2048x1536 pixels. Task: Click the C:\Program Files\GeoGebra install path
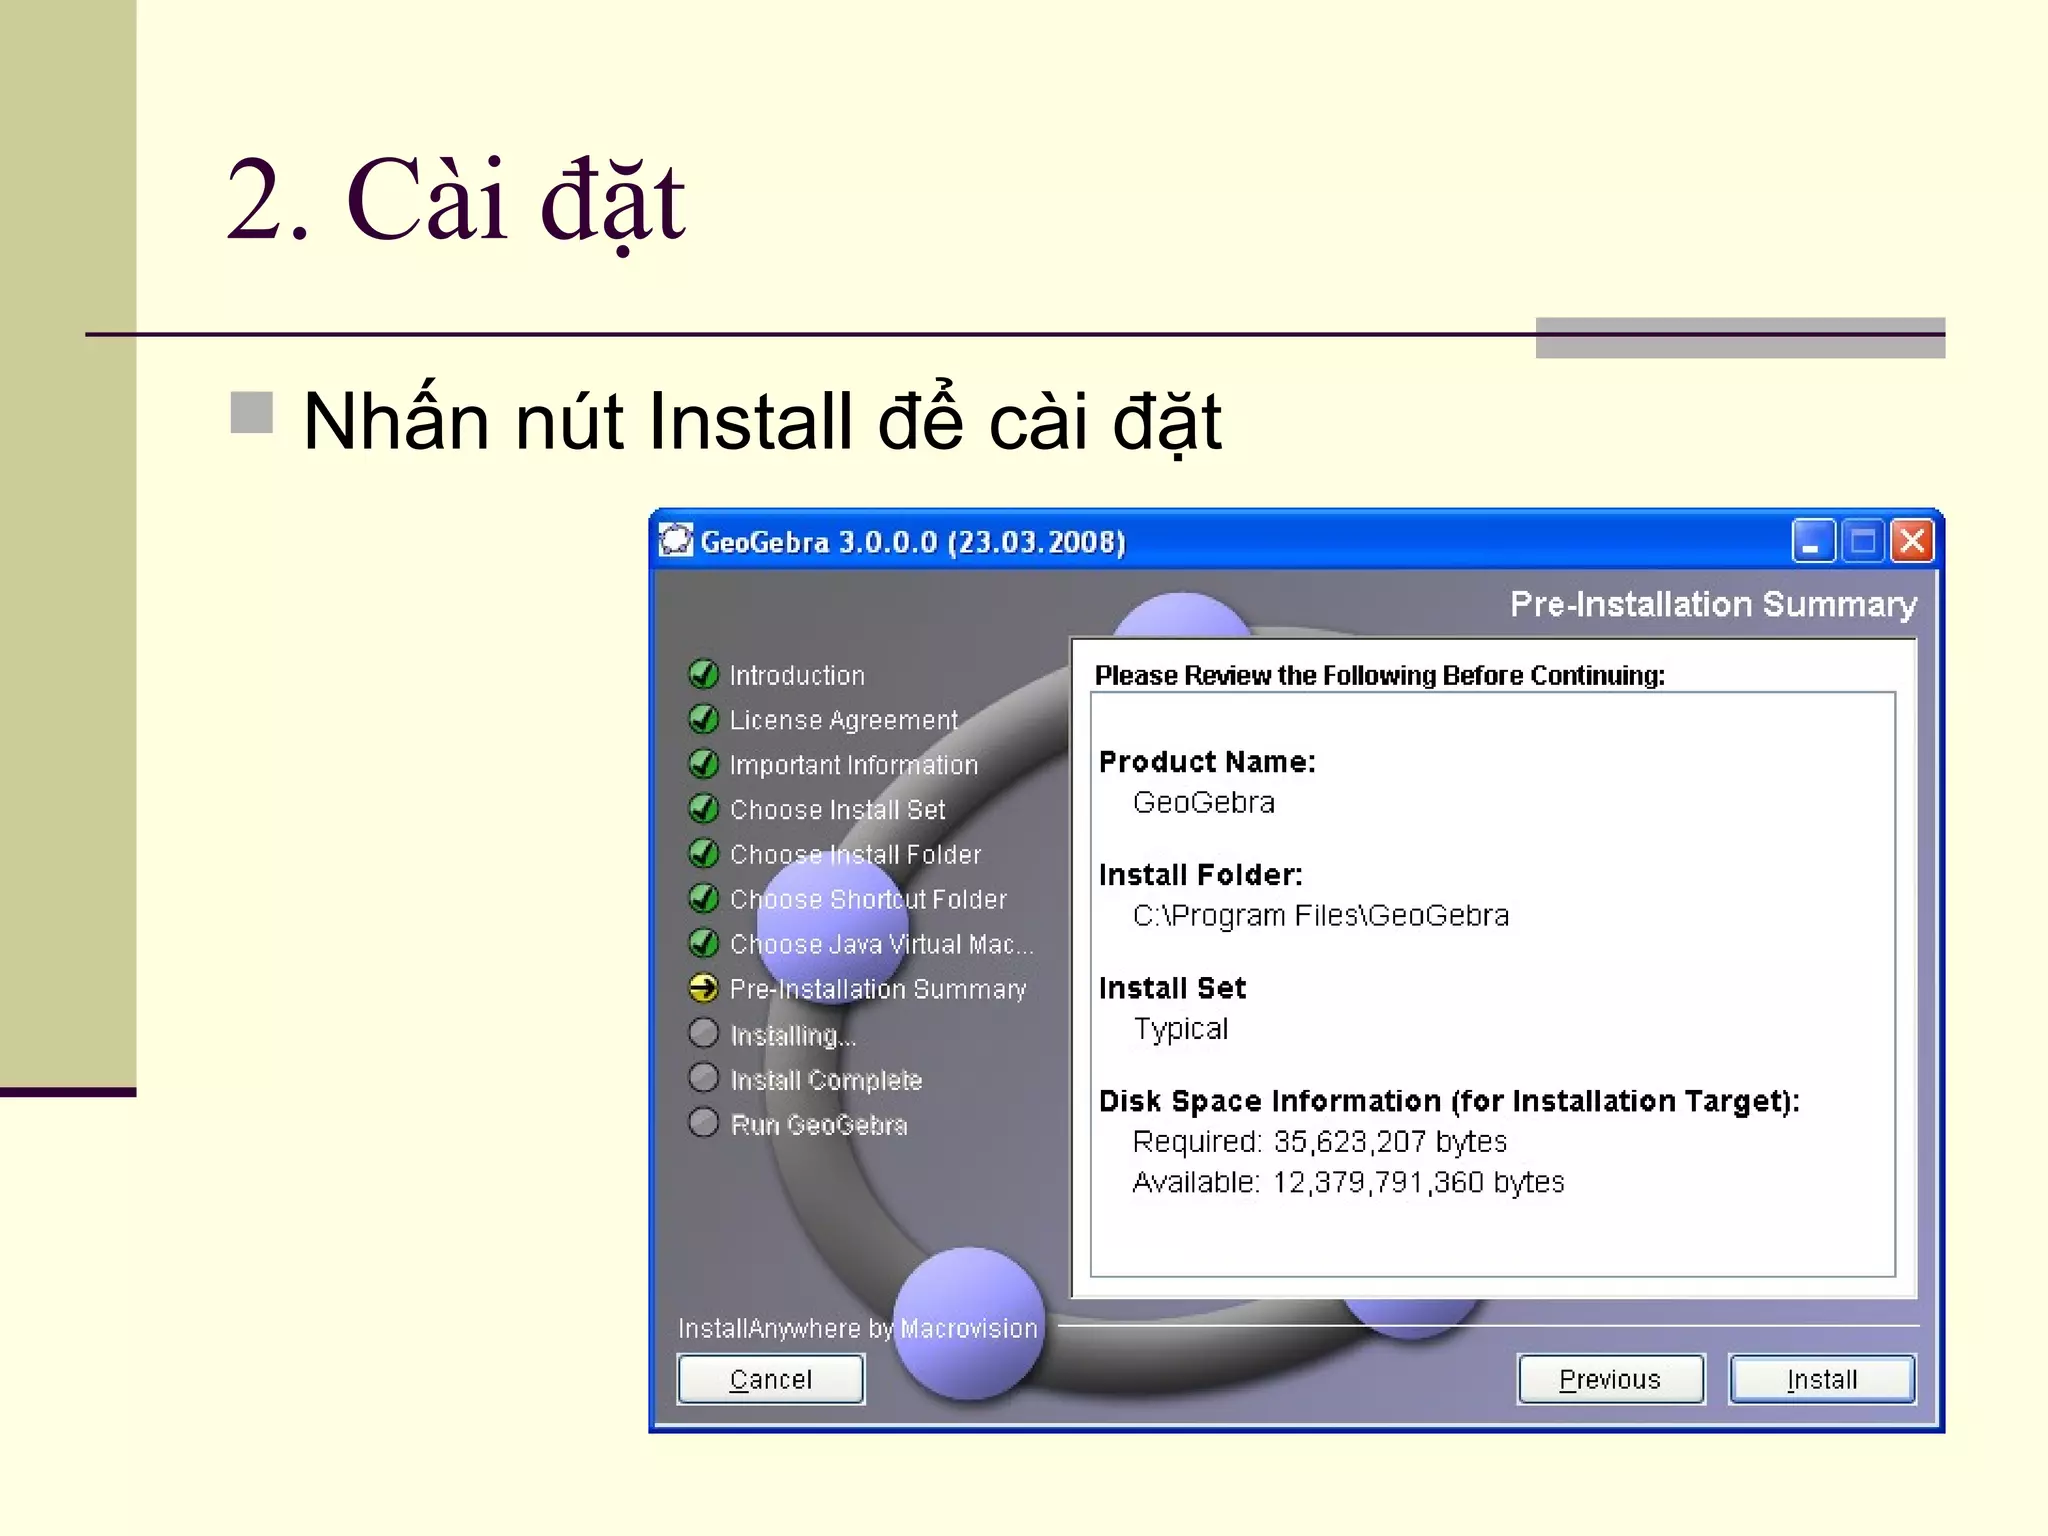(1320, 915)
